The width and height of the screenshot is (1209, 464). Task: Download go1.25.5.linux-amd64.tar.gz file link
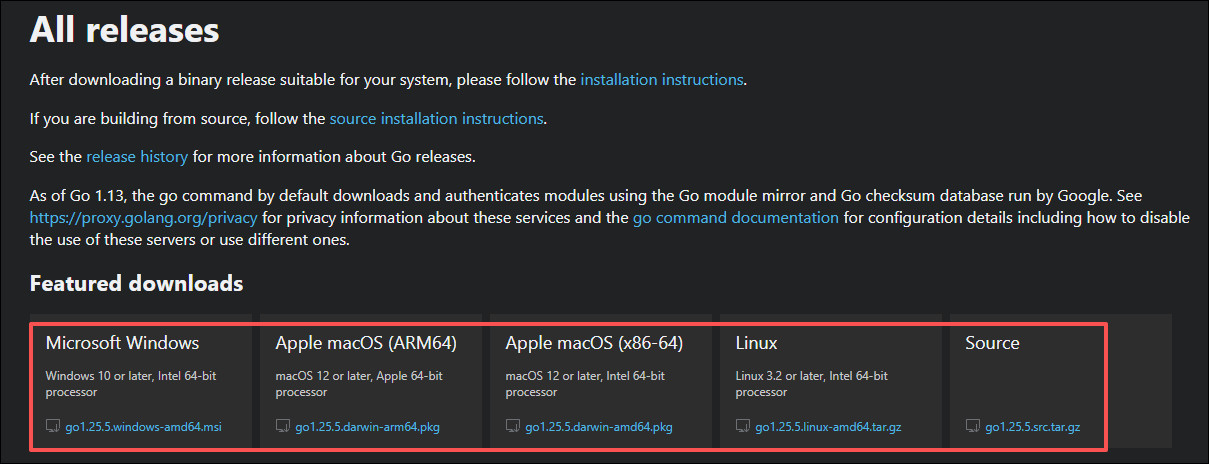828,427
